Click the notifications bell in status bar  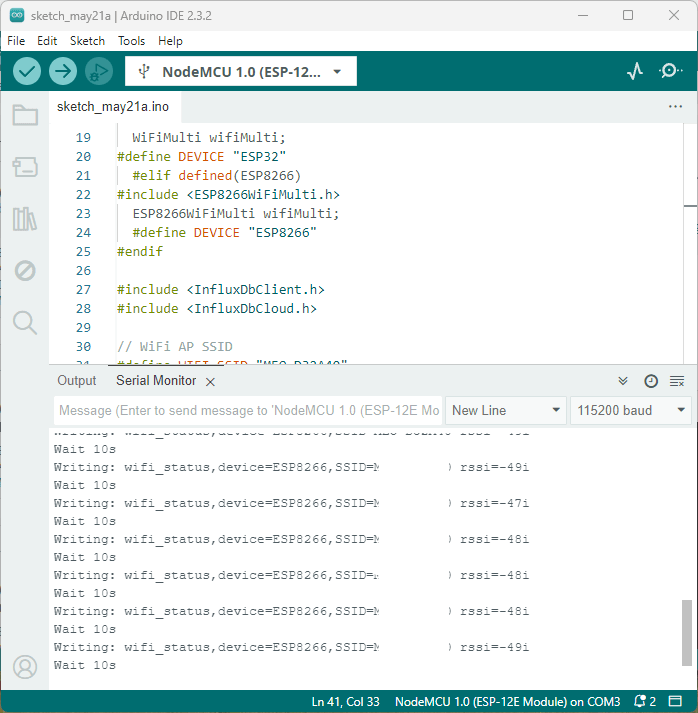(645, 701)
